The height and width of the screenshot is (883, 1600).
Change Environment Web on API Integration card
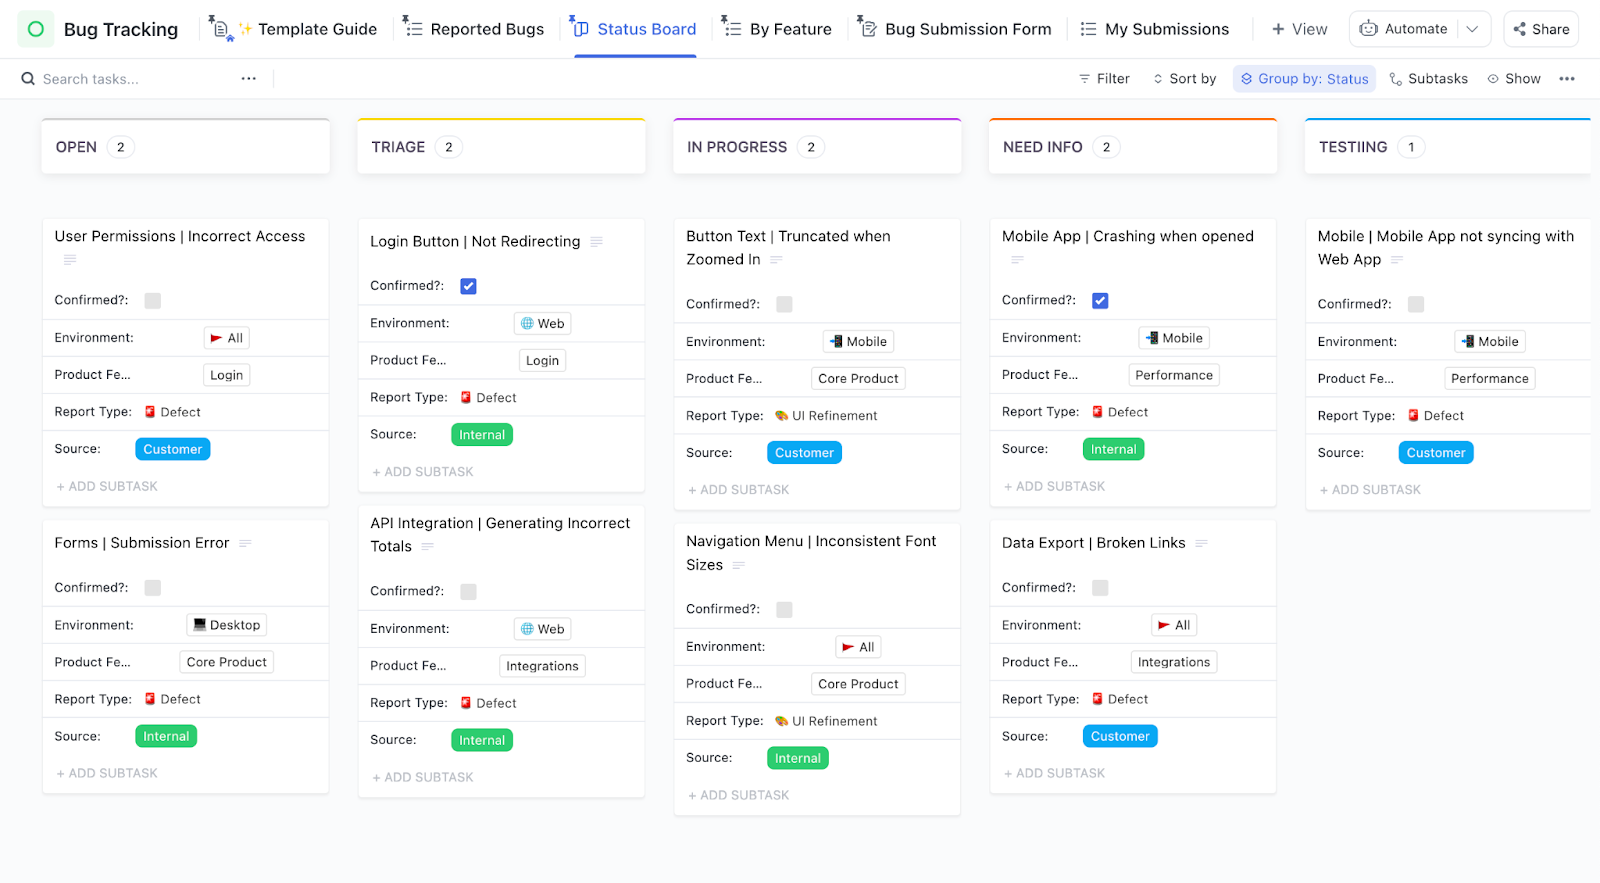(x=543, y=629)
